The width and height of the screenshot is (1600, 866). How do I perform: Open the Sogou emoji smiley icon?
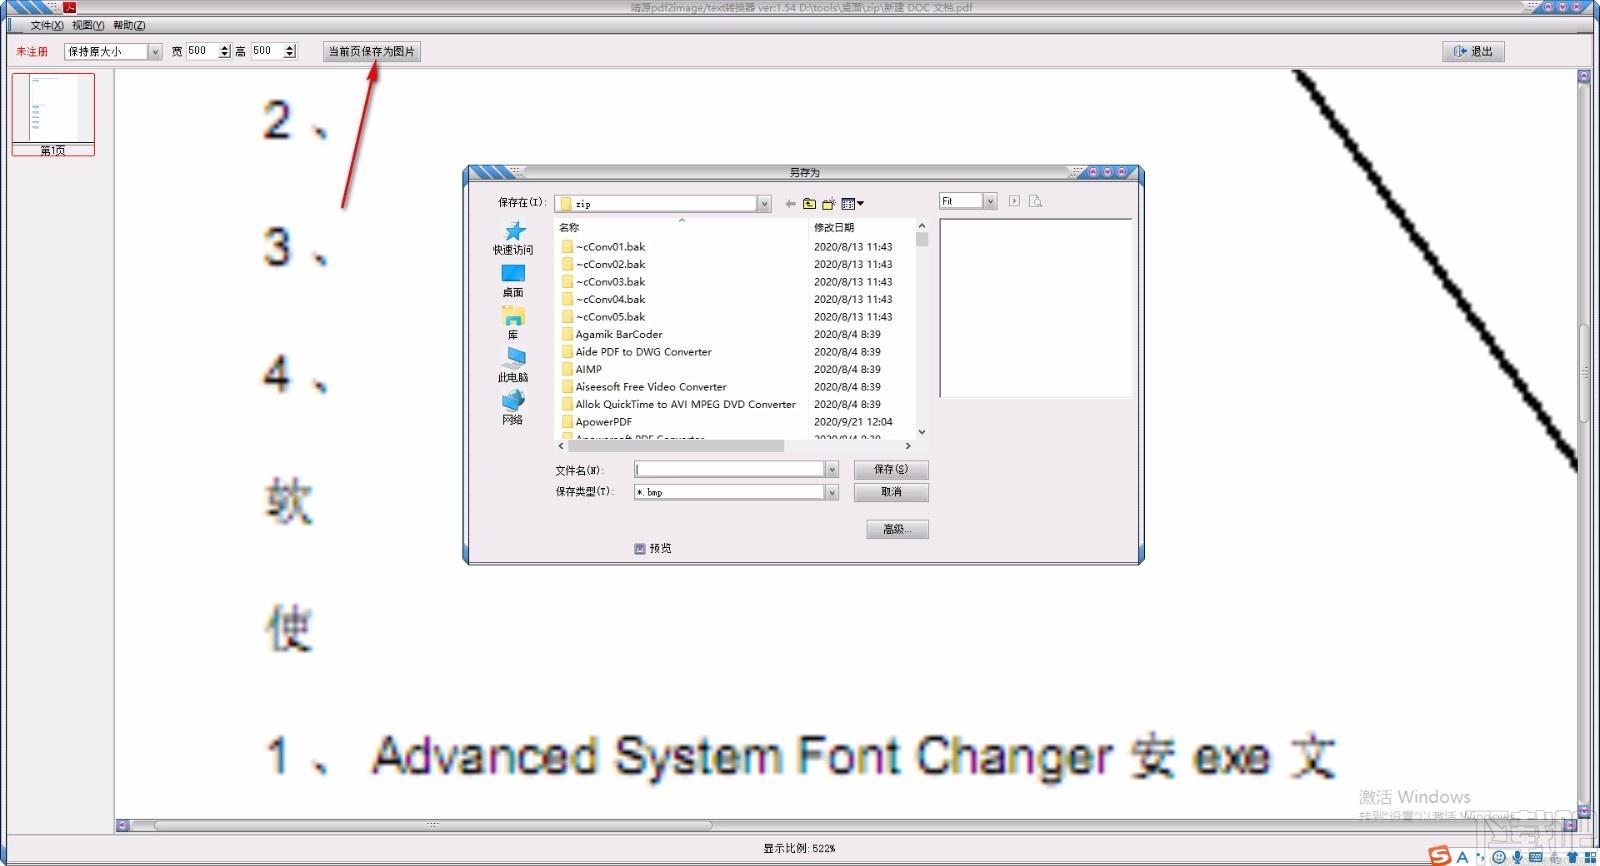pos(1498,857)
